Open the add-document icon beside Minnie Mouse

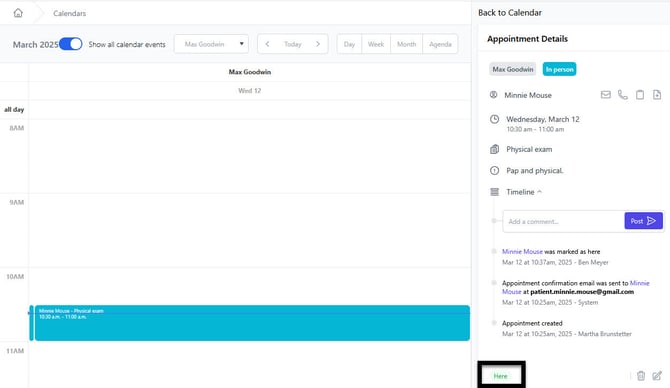(x=657, y=95)
